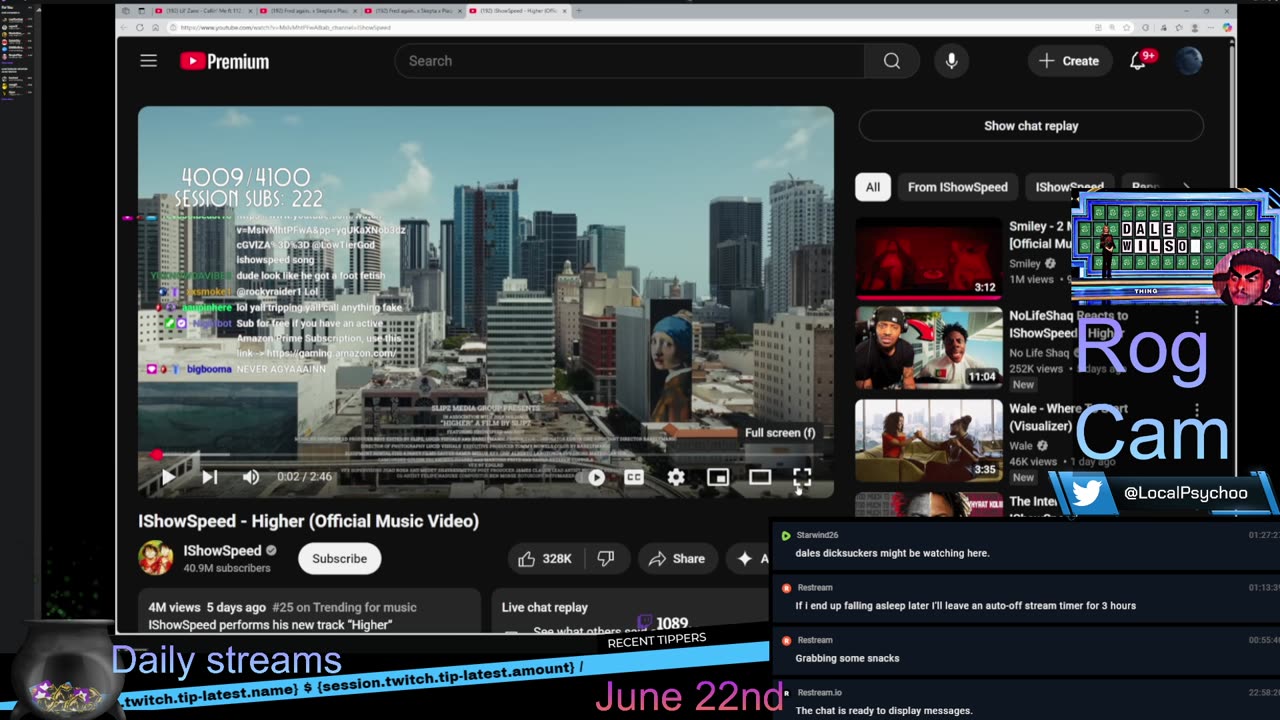Open more options for NoLifeShaq video
The width and height of the screenshot is (1280, 720).
click(x=1196, y=318)
